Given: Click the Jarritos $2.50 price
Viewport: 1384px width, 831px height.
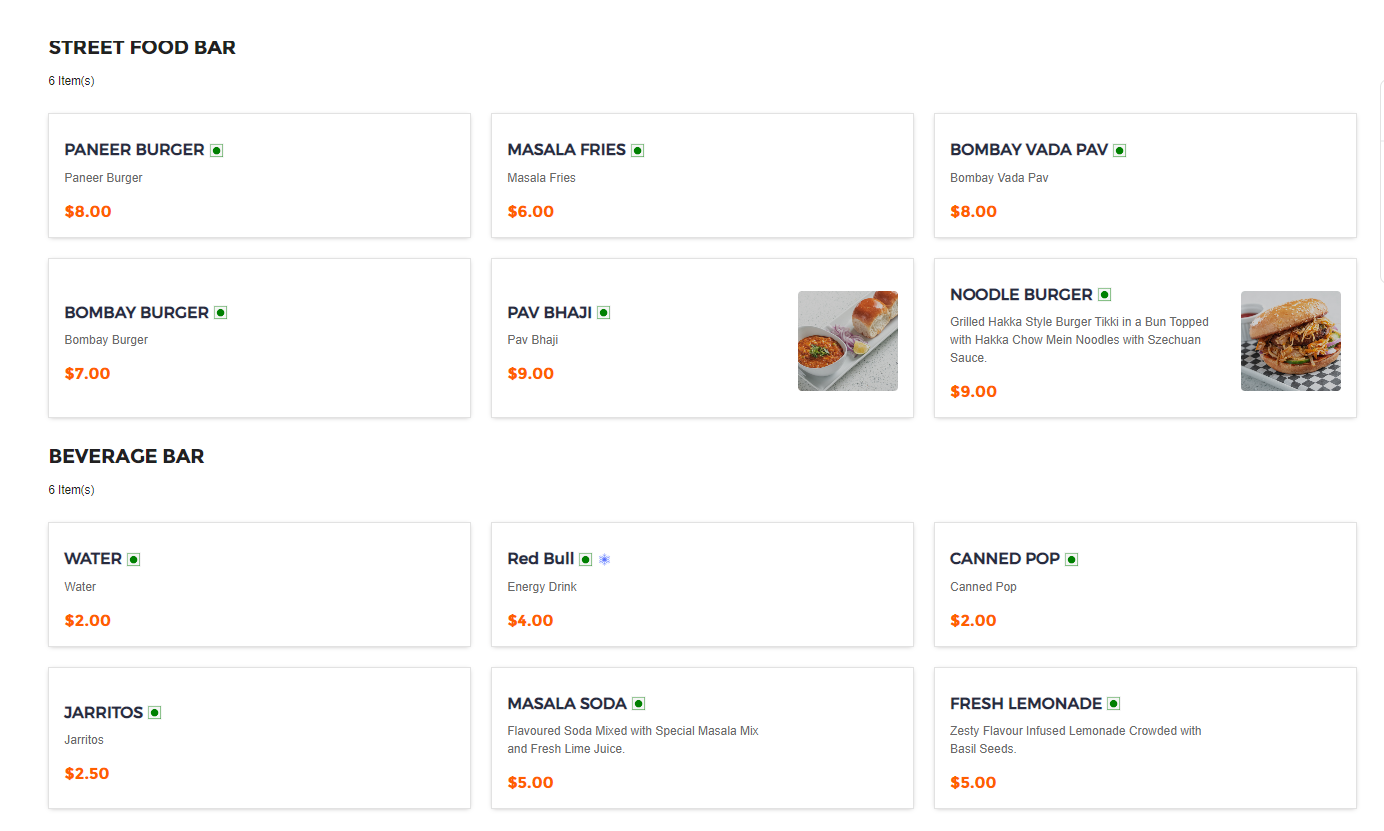Looking at the screenshot, I should pyautogui.click(x=87, y=774).
